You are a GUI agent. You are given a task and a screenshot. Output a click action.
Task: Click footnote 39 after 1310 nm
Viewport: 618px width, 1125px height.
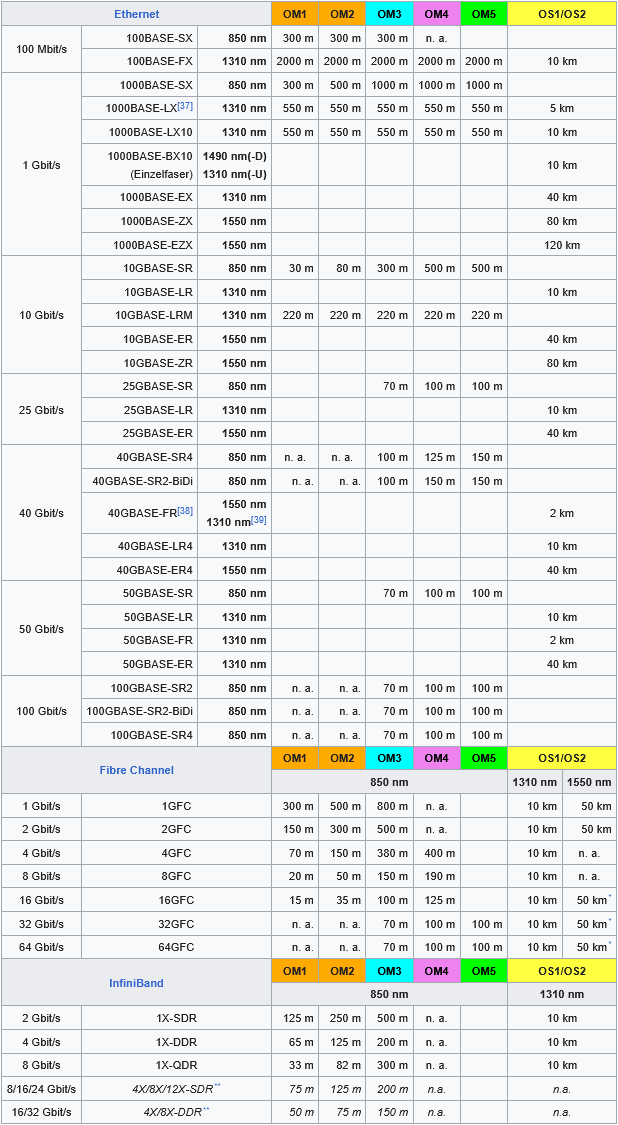tap(259, 520)
